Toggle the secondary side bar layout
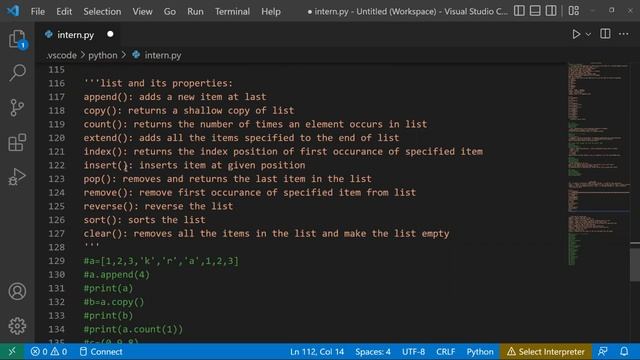 551,11
